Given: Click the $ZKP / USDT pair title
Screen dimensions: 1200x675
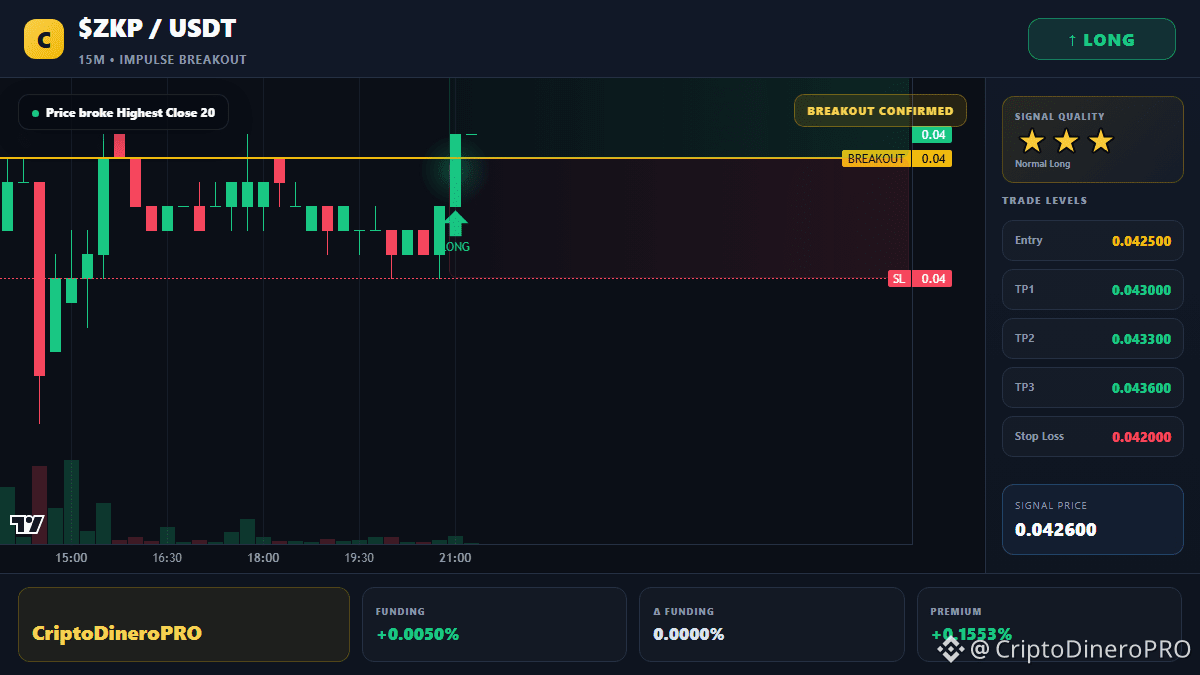Looking at the screenshot, I should pyautogui.click(x=158, y=29).
